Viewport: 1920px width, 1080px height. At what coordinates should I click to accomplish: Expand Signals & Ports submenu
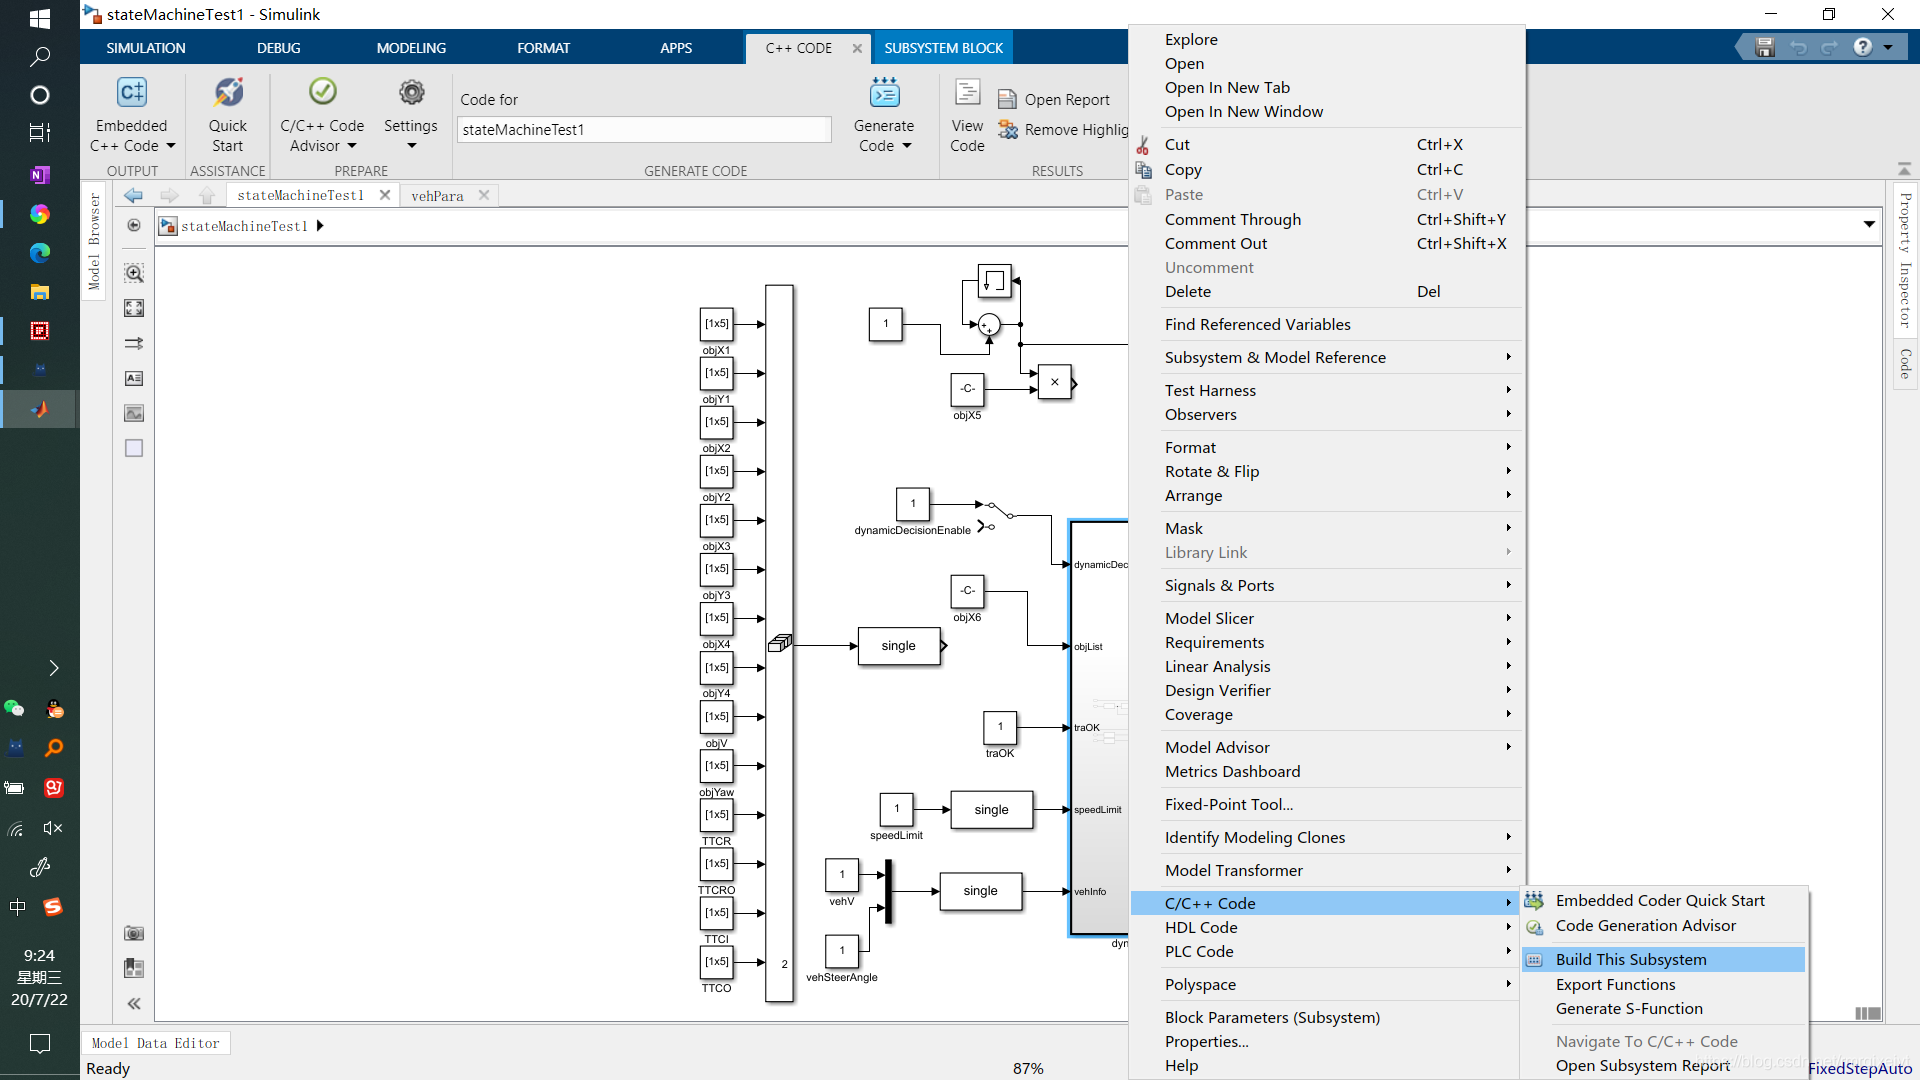click(x=1326, y=586)
